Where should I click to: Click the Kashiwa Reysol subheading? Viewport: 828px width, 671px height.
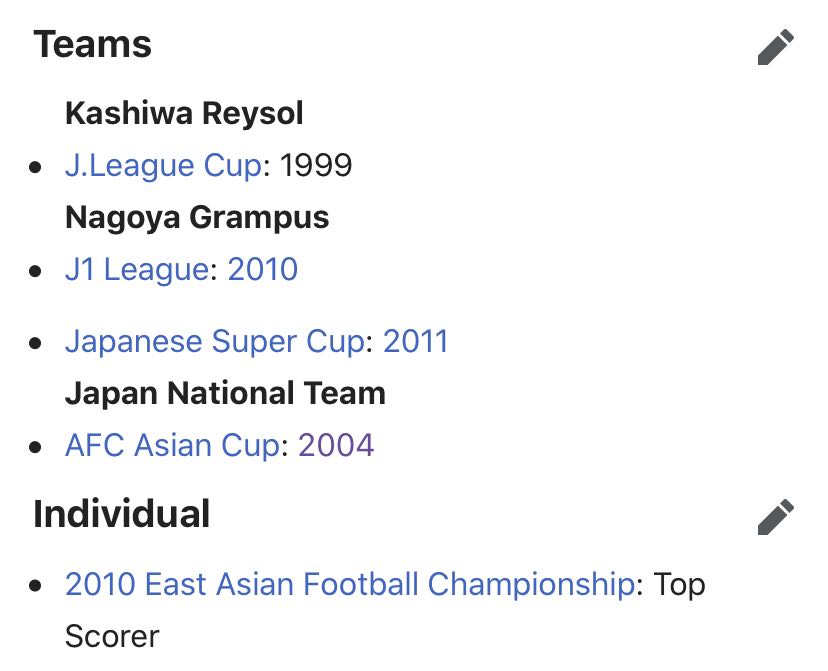(184, 113)
